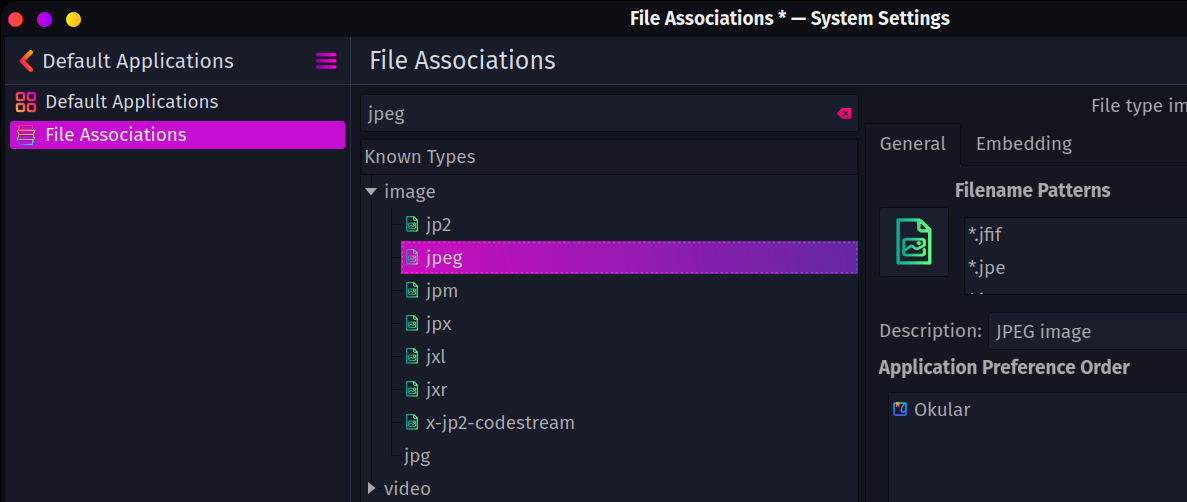
Task: Clear the jpeg search field text
Action: click(844, 114)
